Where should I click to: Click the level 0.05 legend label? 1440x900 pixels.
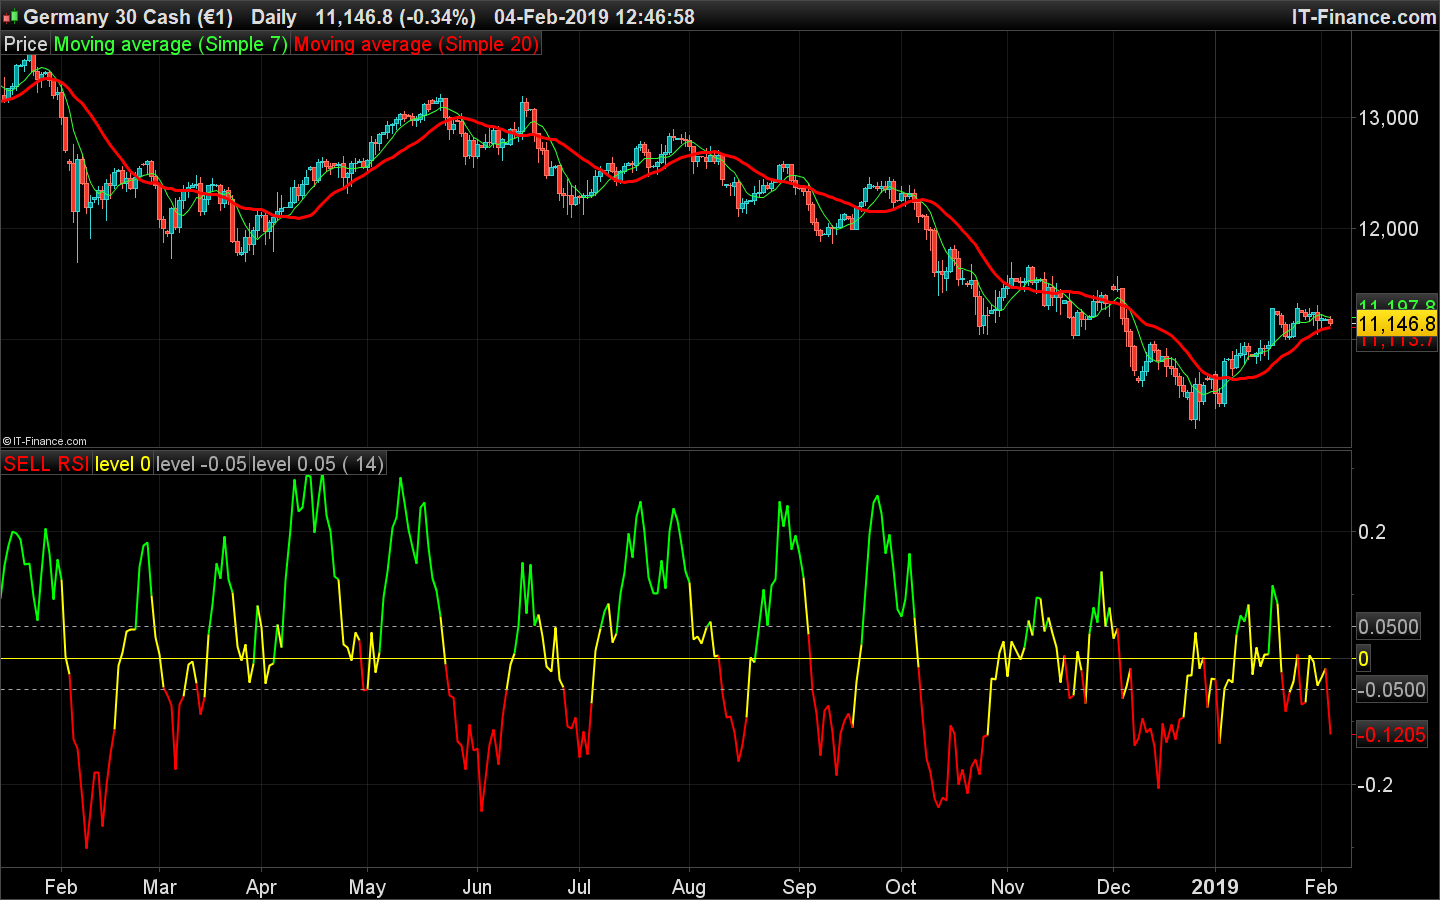(294, 464)
